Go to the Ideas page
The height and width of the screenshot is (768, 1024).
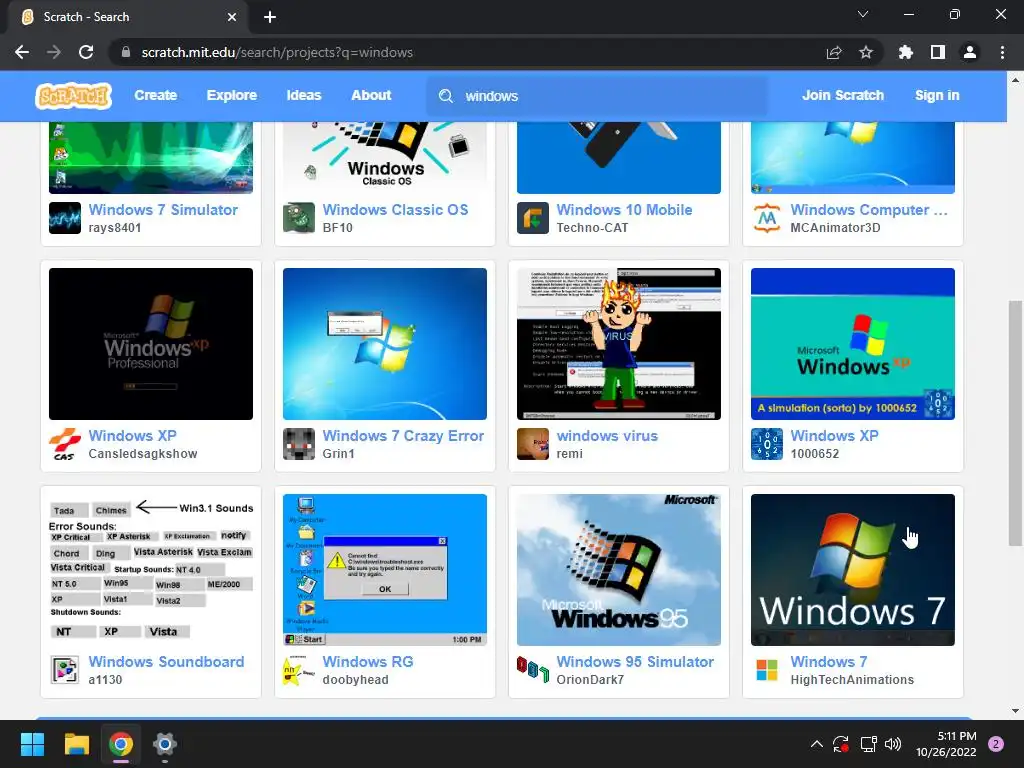click(304, 95)
